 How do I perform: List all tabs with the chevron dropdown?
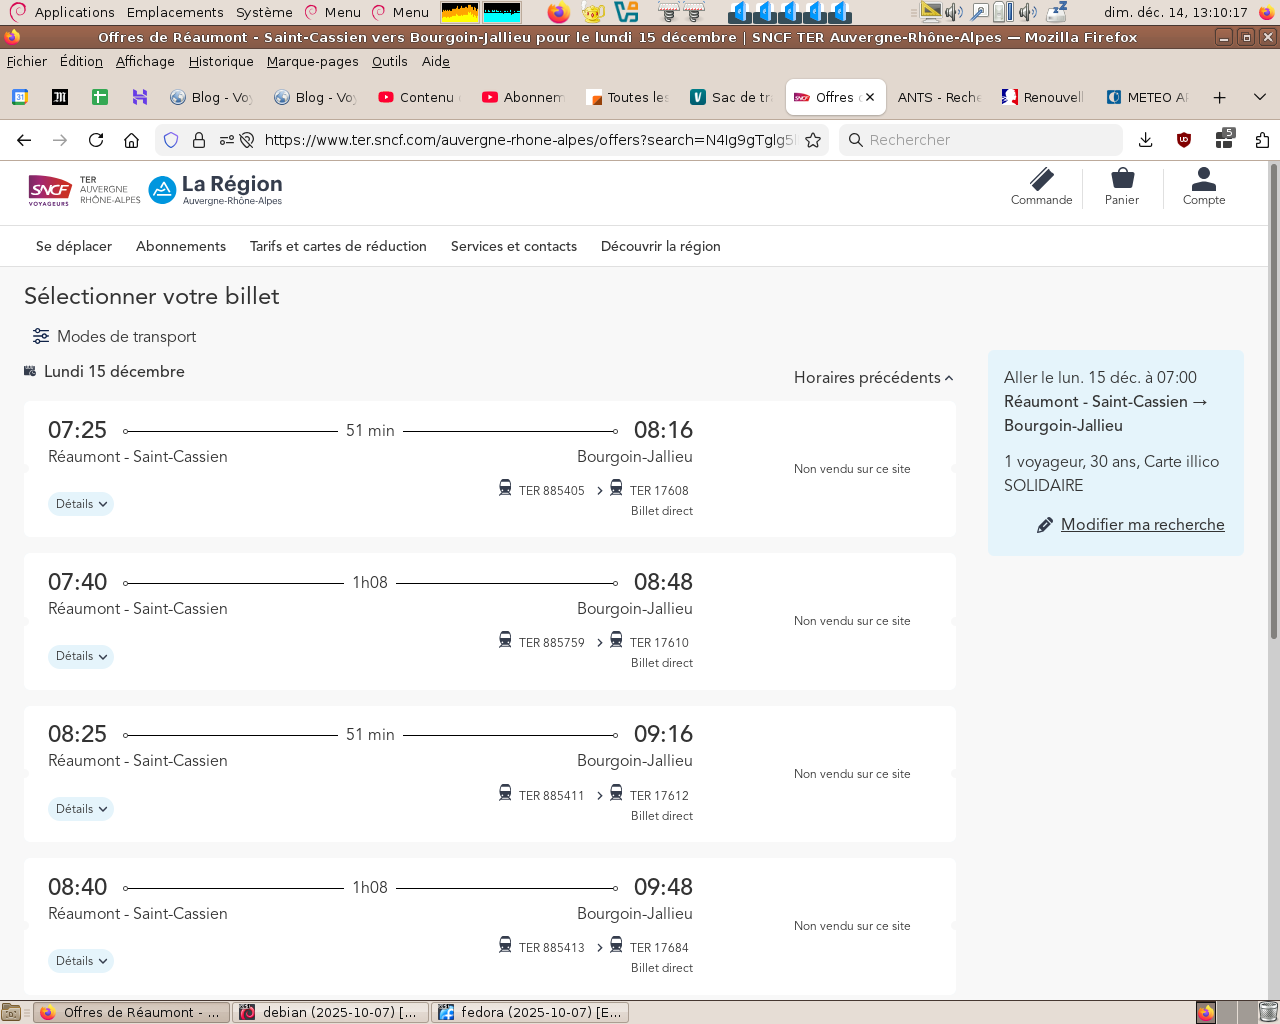pyautogui.click(x=1260, y=97)
